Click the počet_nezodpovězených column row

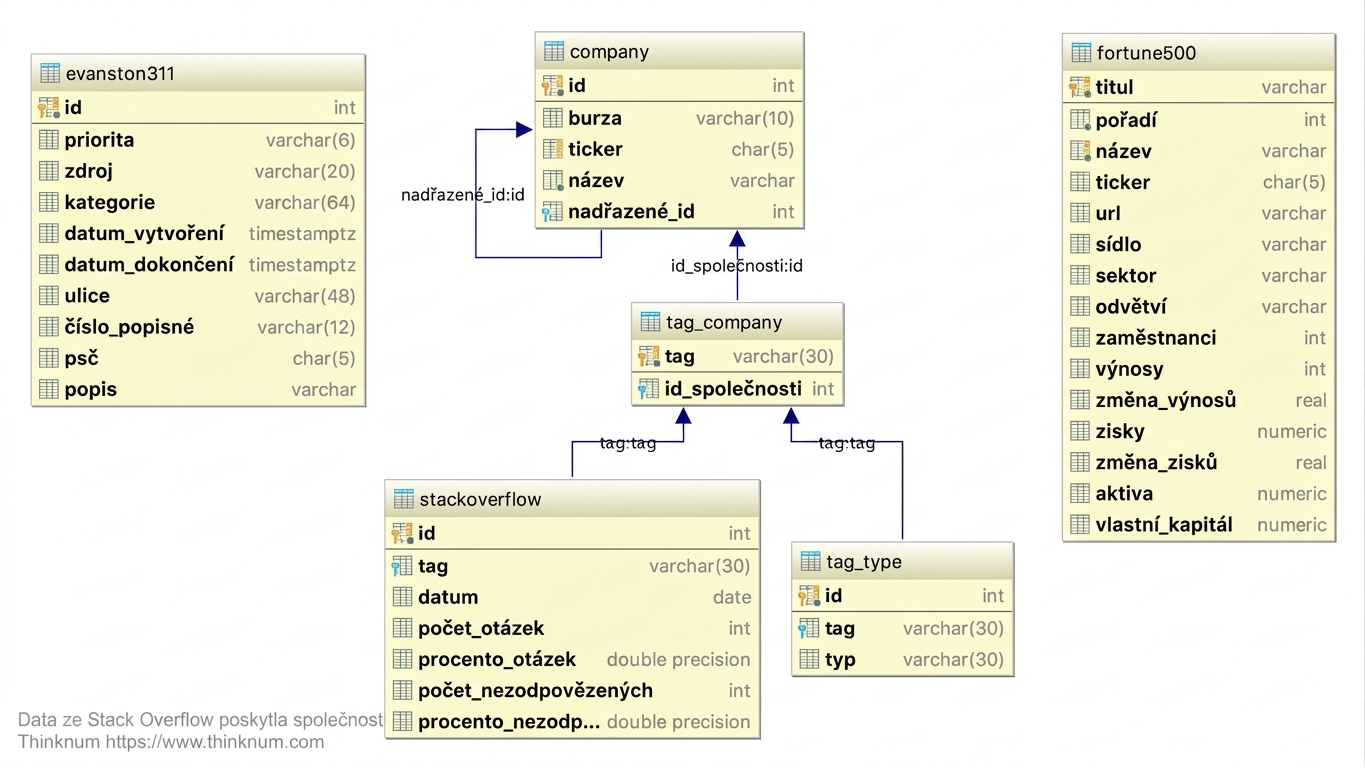pos(572,690)
